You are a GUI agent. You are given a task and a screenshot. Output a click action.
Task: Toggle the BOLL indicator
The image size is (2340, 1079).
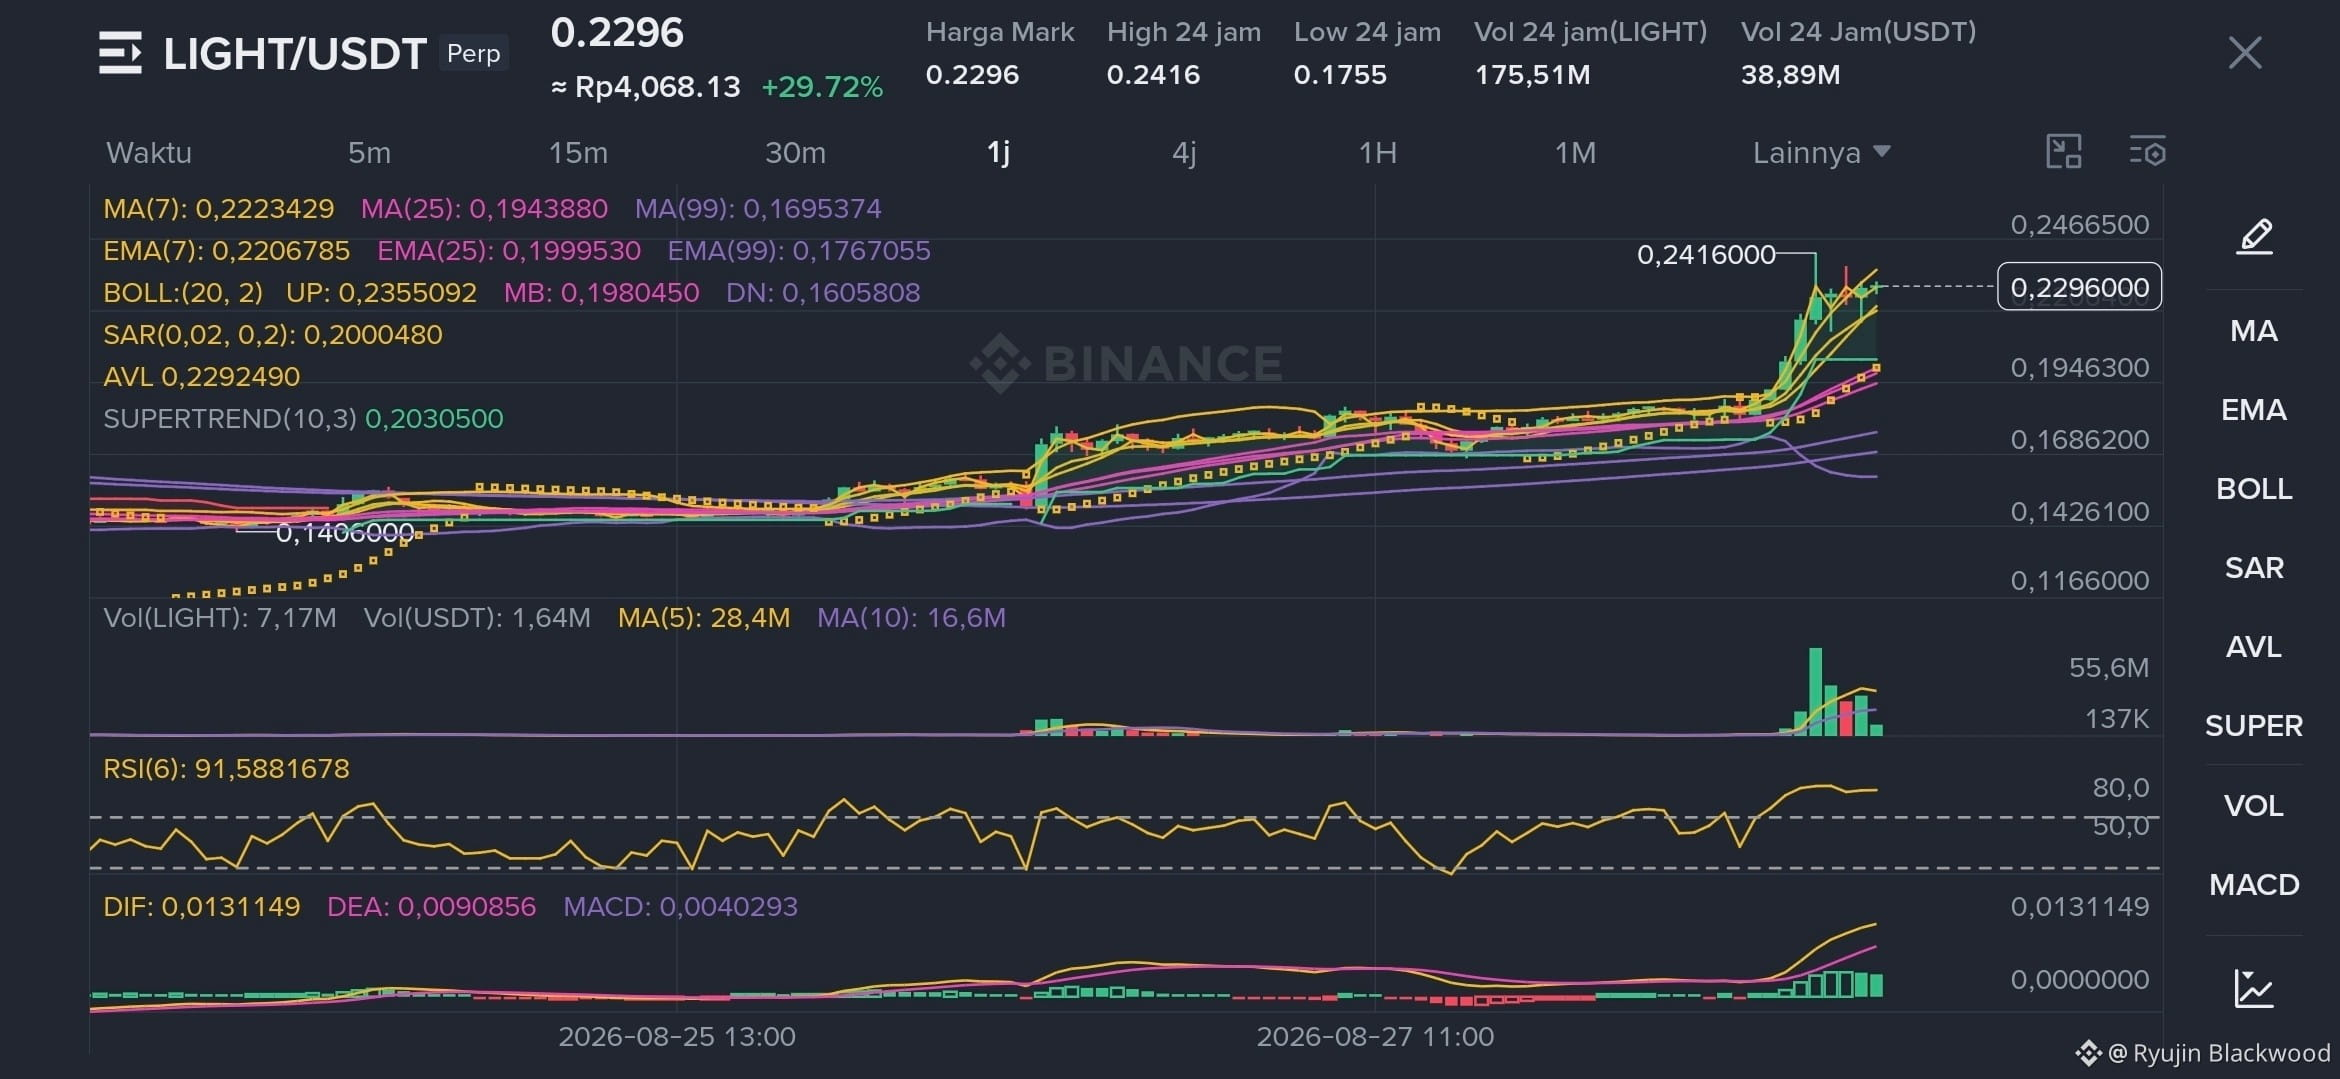(x=2254, y=489)
